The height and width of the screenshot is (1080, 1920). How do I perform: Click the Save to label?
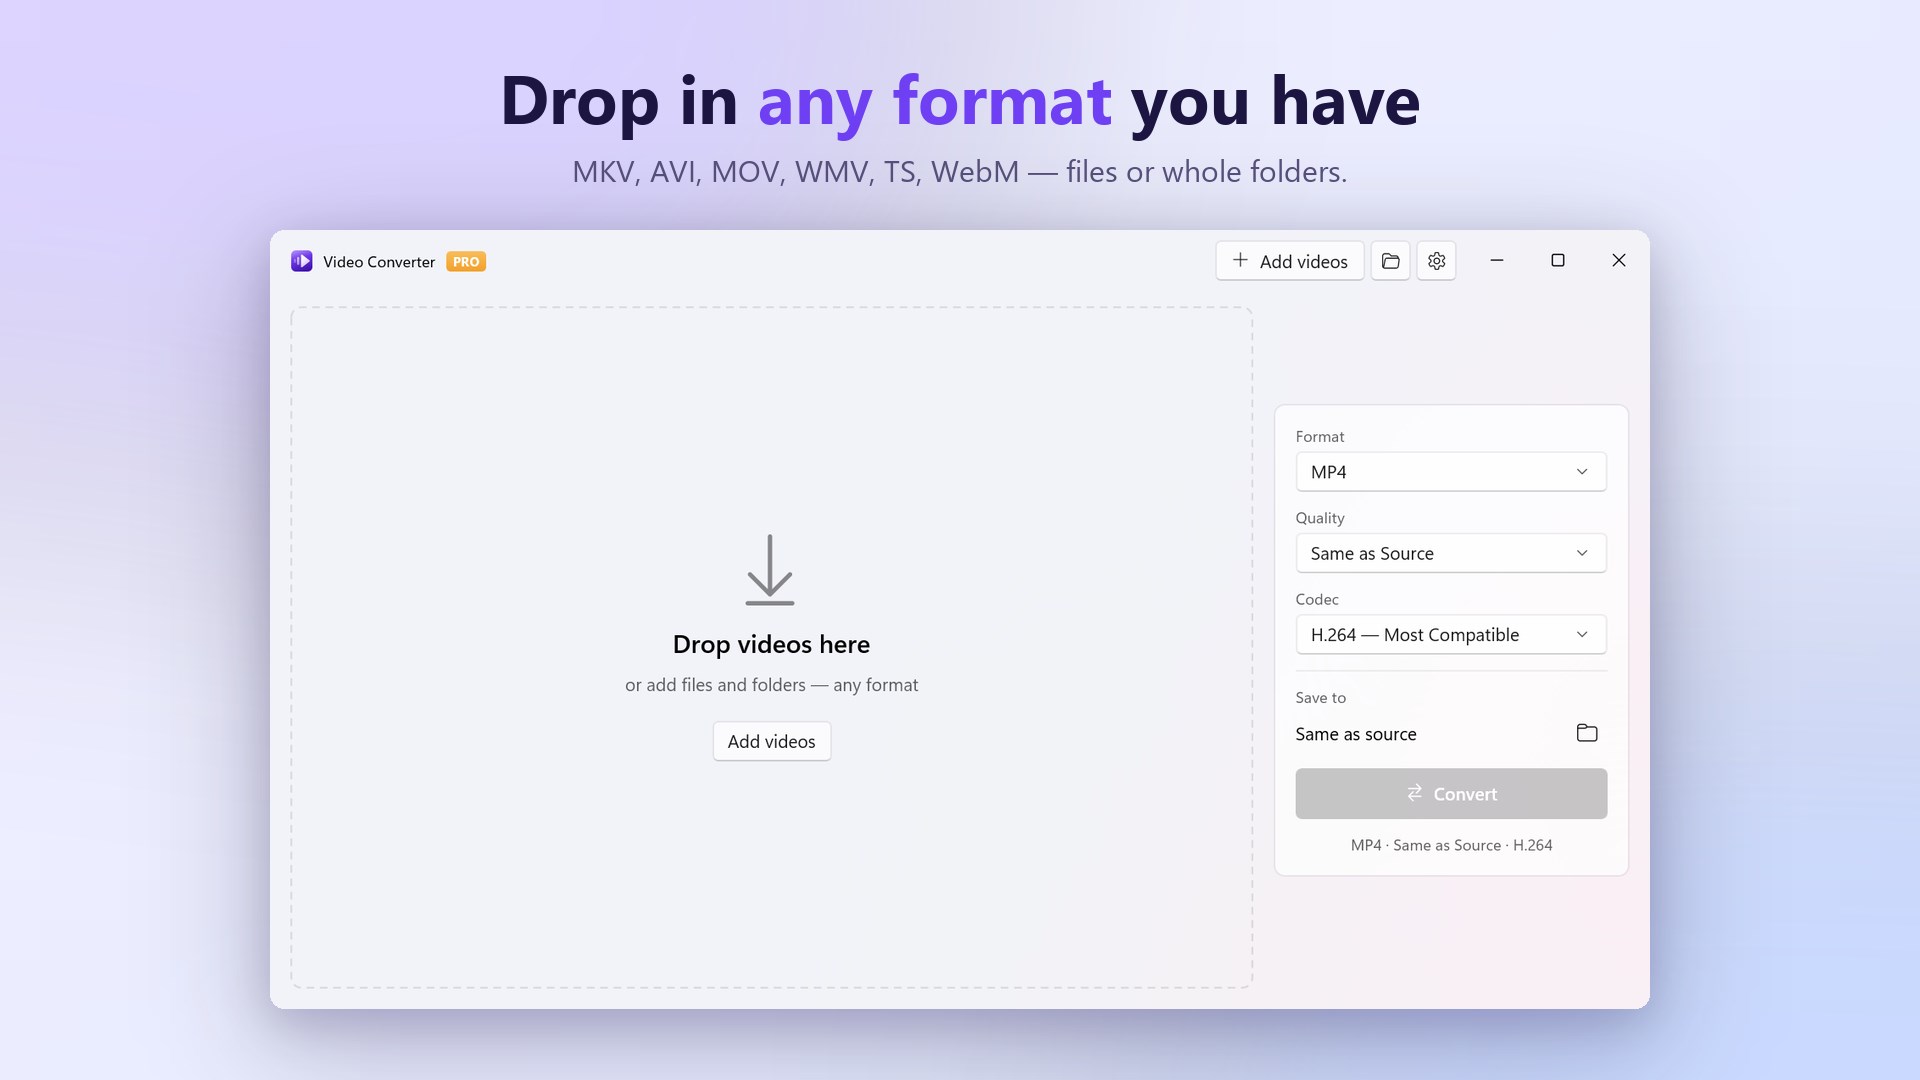[x=1320, y=697]
